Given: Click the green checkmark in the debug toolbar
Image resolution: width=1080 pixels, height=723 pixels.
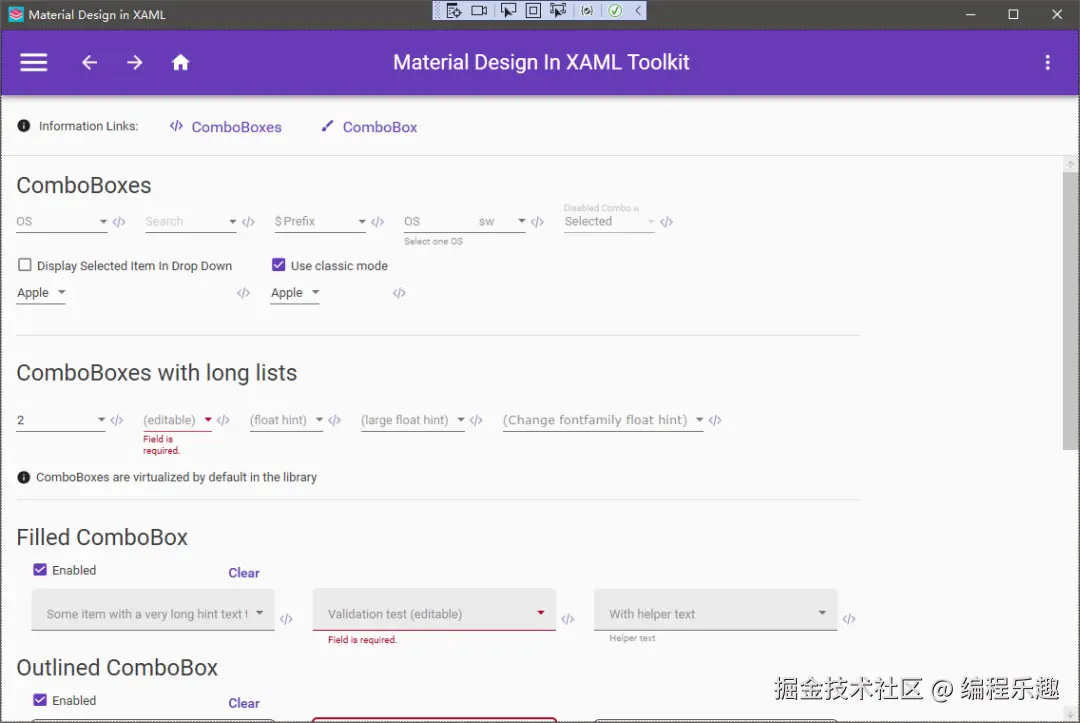Looking at the screenshot, I should 615,10.
